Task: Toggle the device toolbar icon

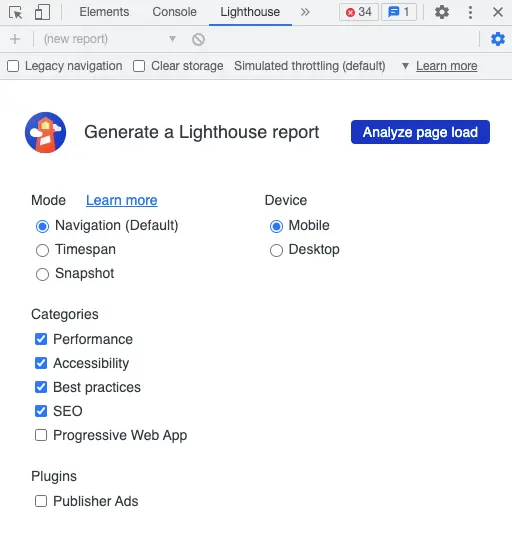Action: pyautogui.click(x=42, y=12)
